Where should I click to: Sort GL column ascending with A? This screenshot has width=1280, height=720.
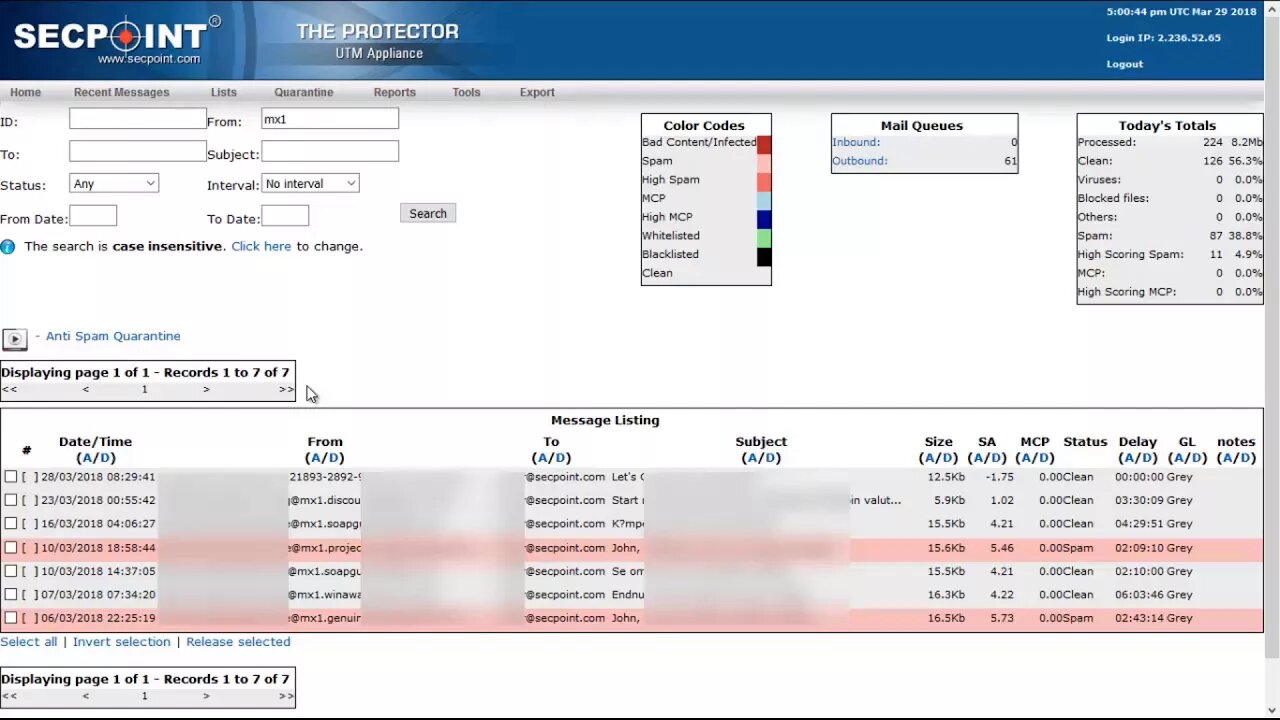(x=1179, y=458)
